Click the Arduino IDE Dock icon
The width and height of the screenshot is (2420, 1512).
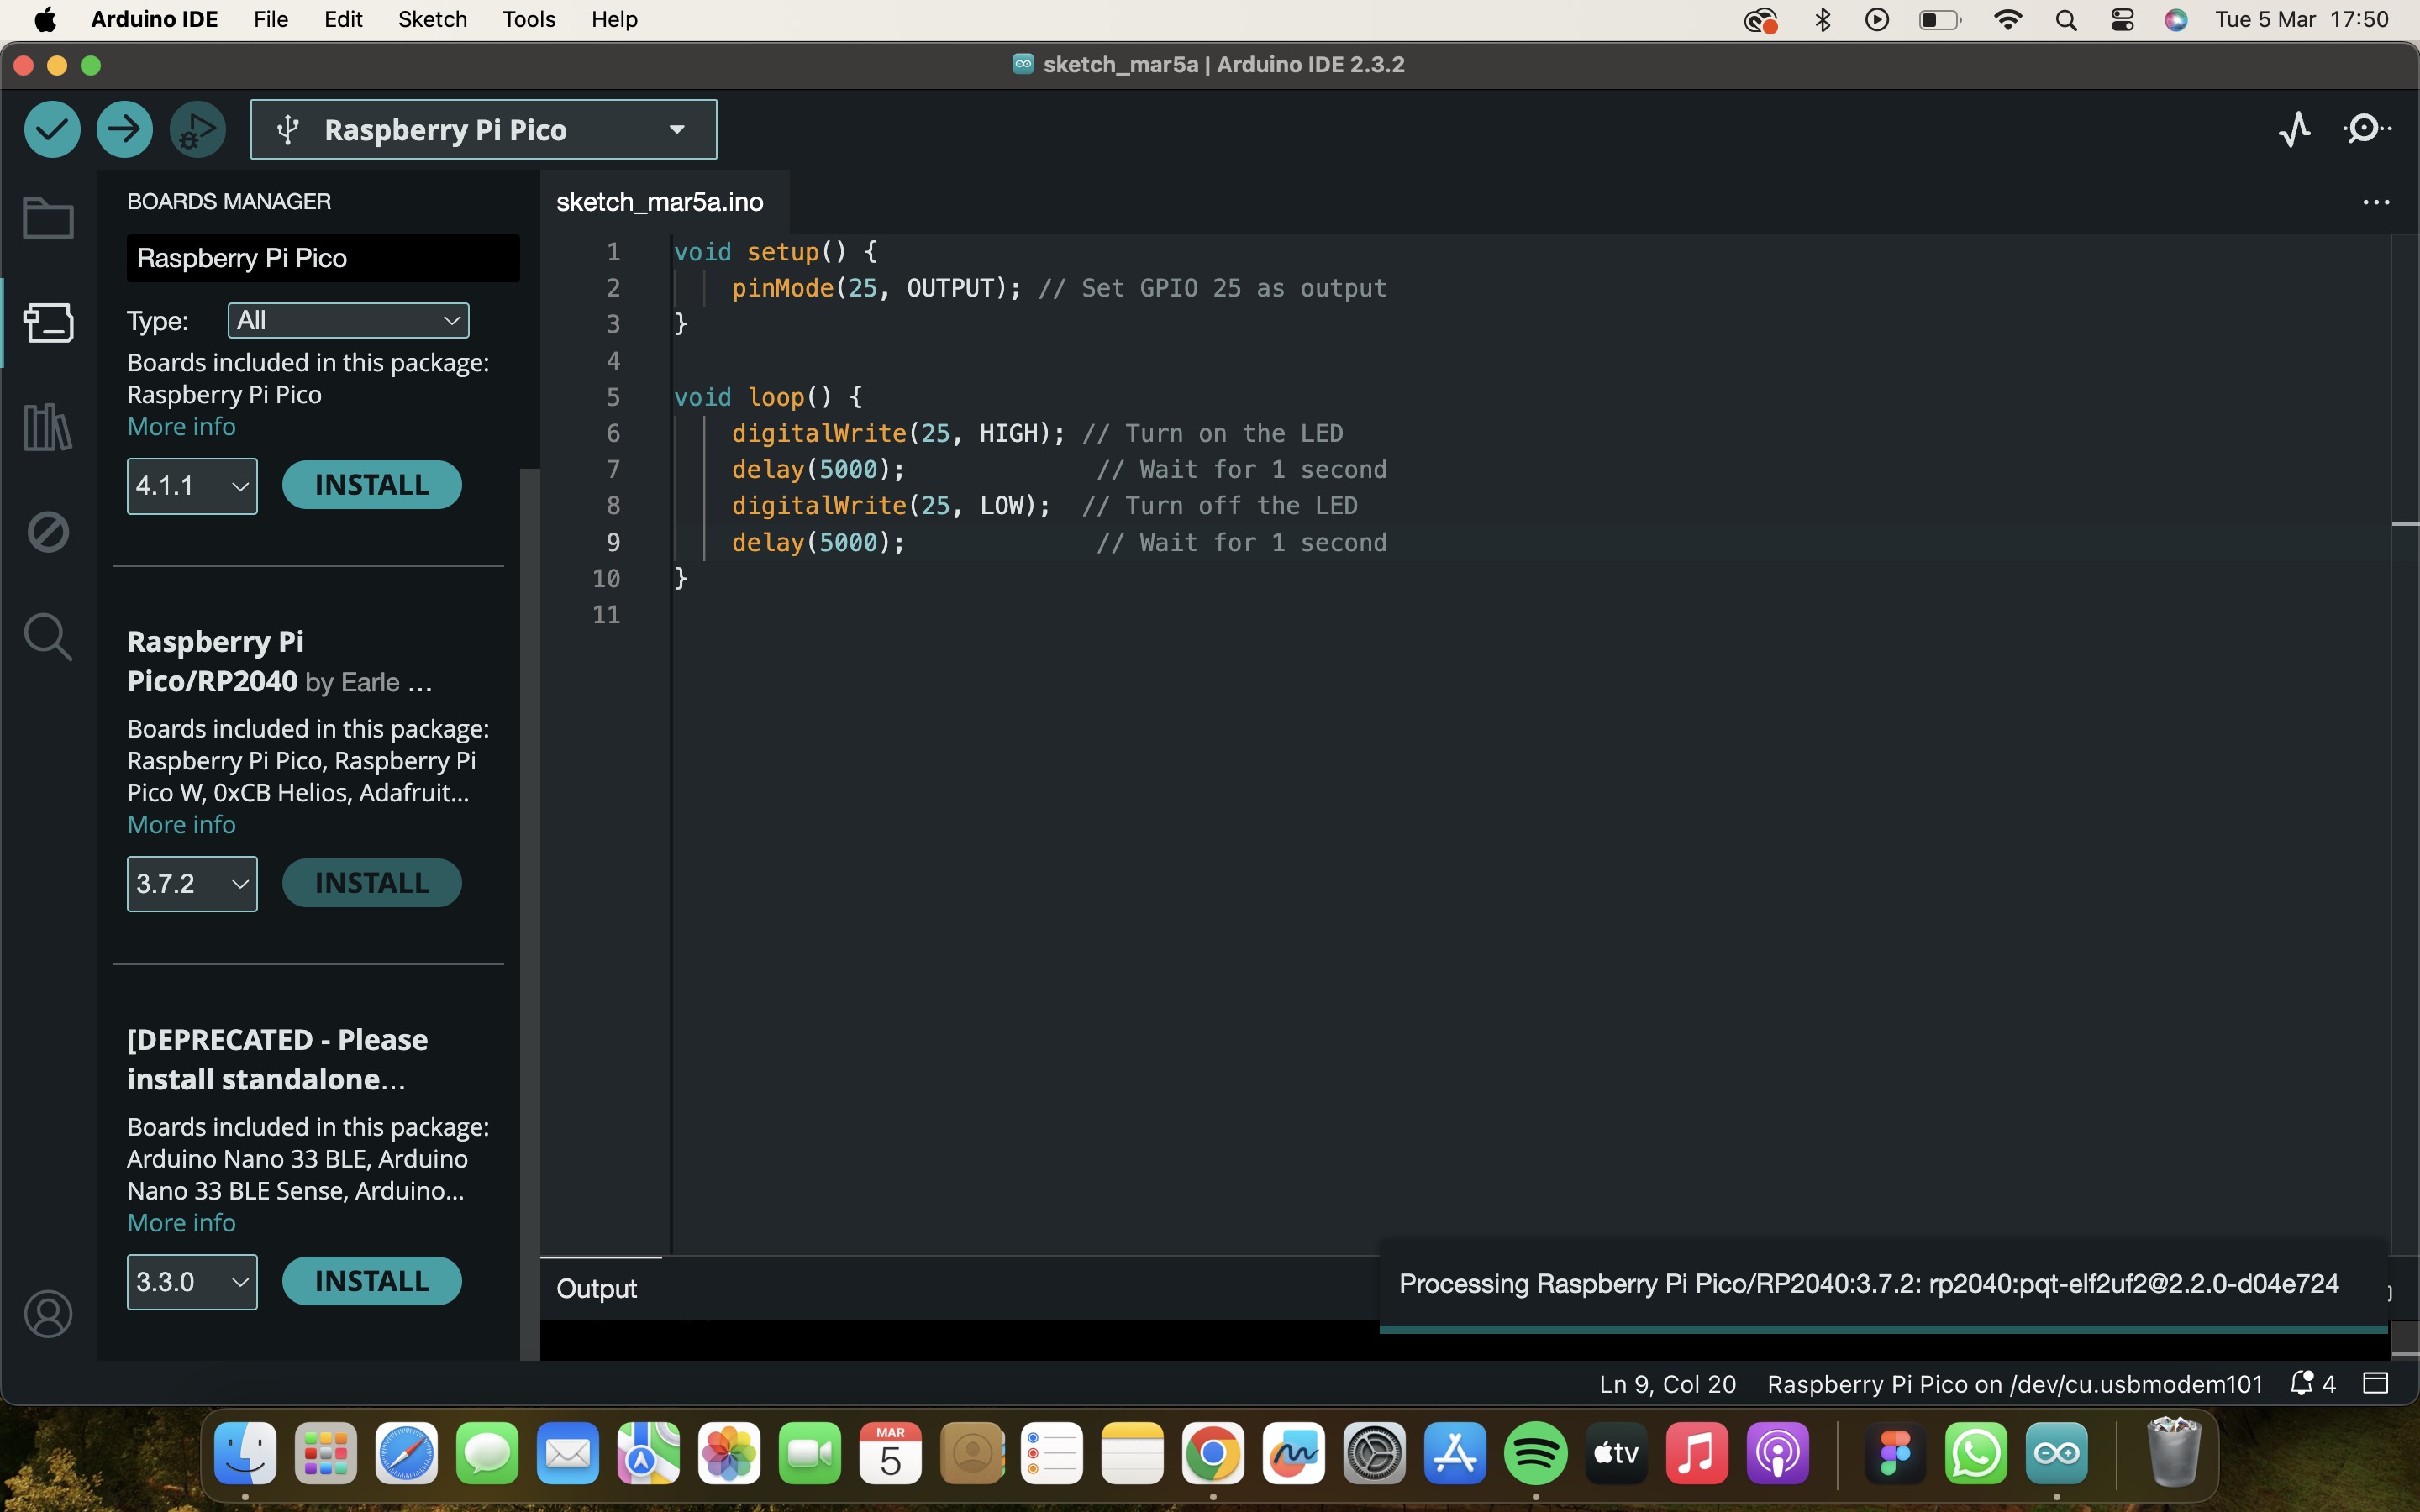[x=2056, y=1453]
